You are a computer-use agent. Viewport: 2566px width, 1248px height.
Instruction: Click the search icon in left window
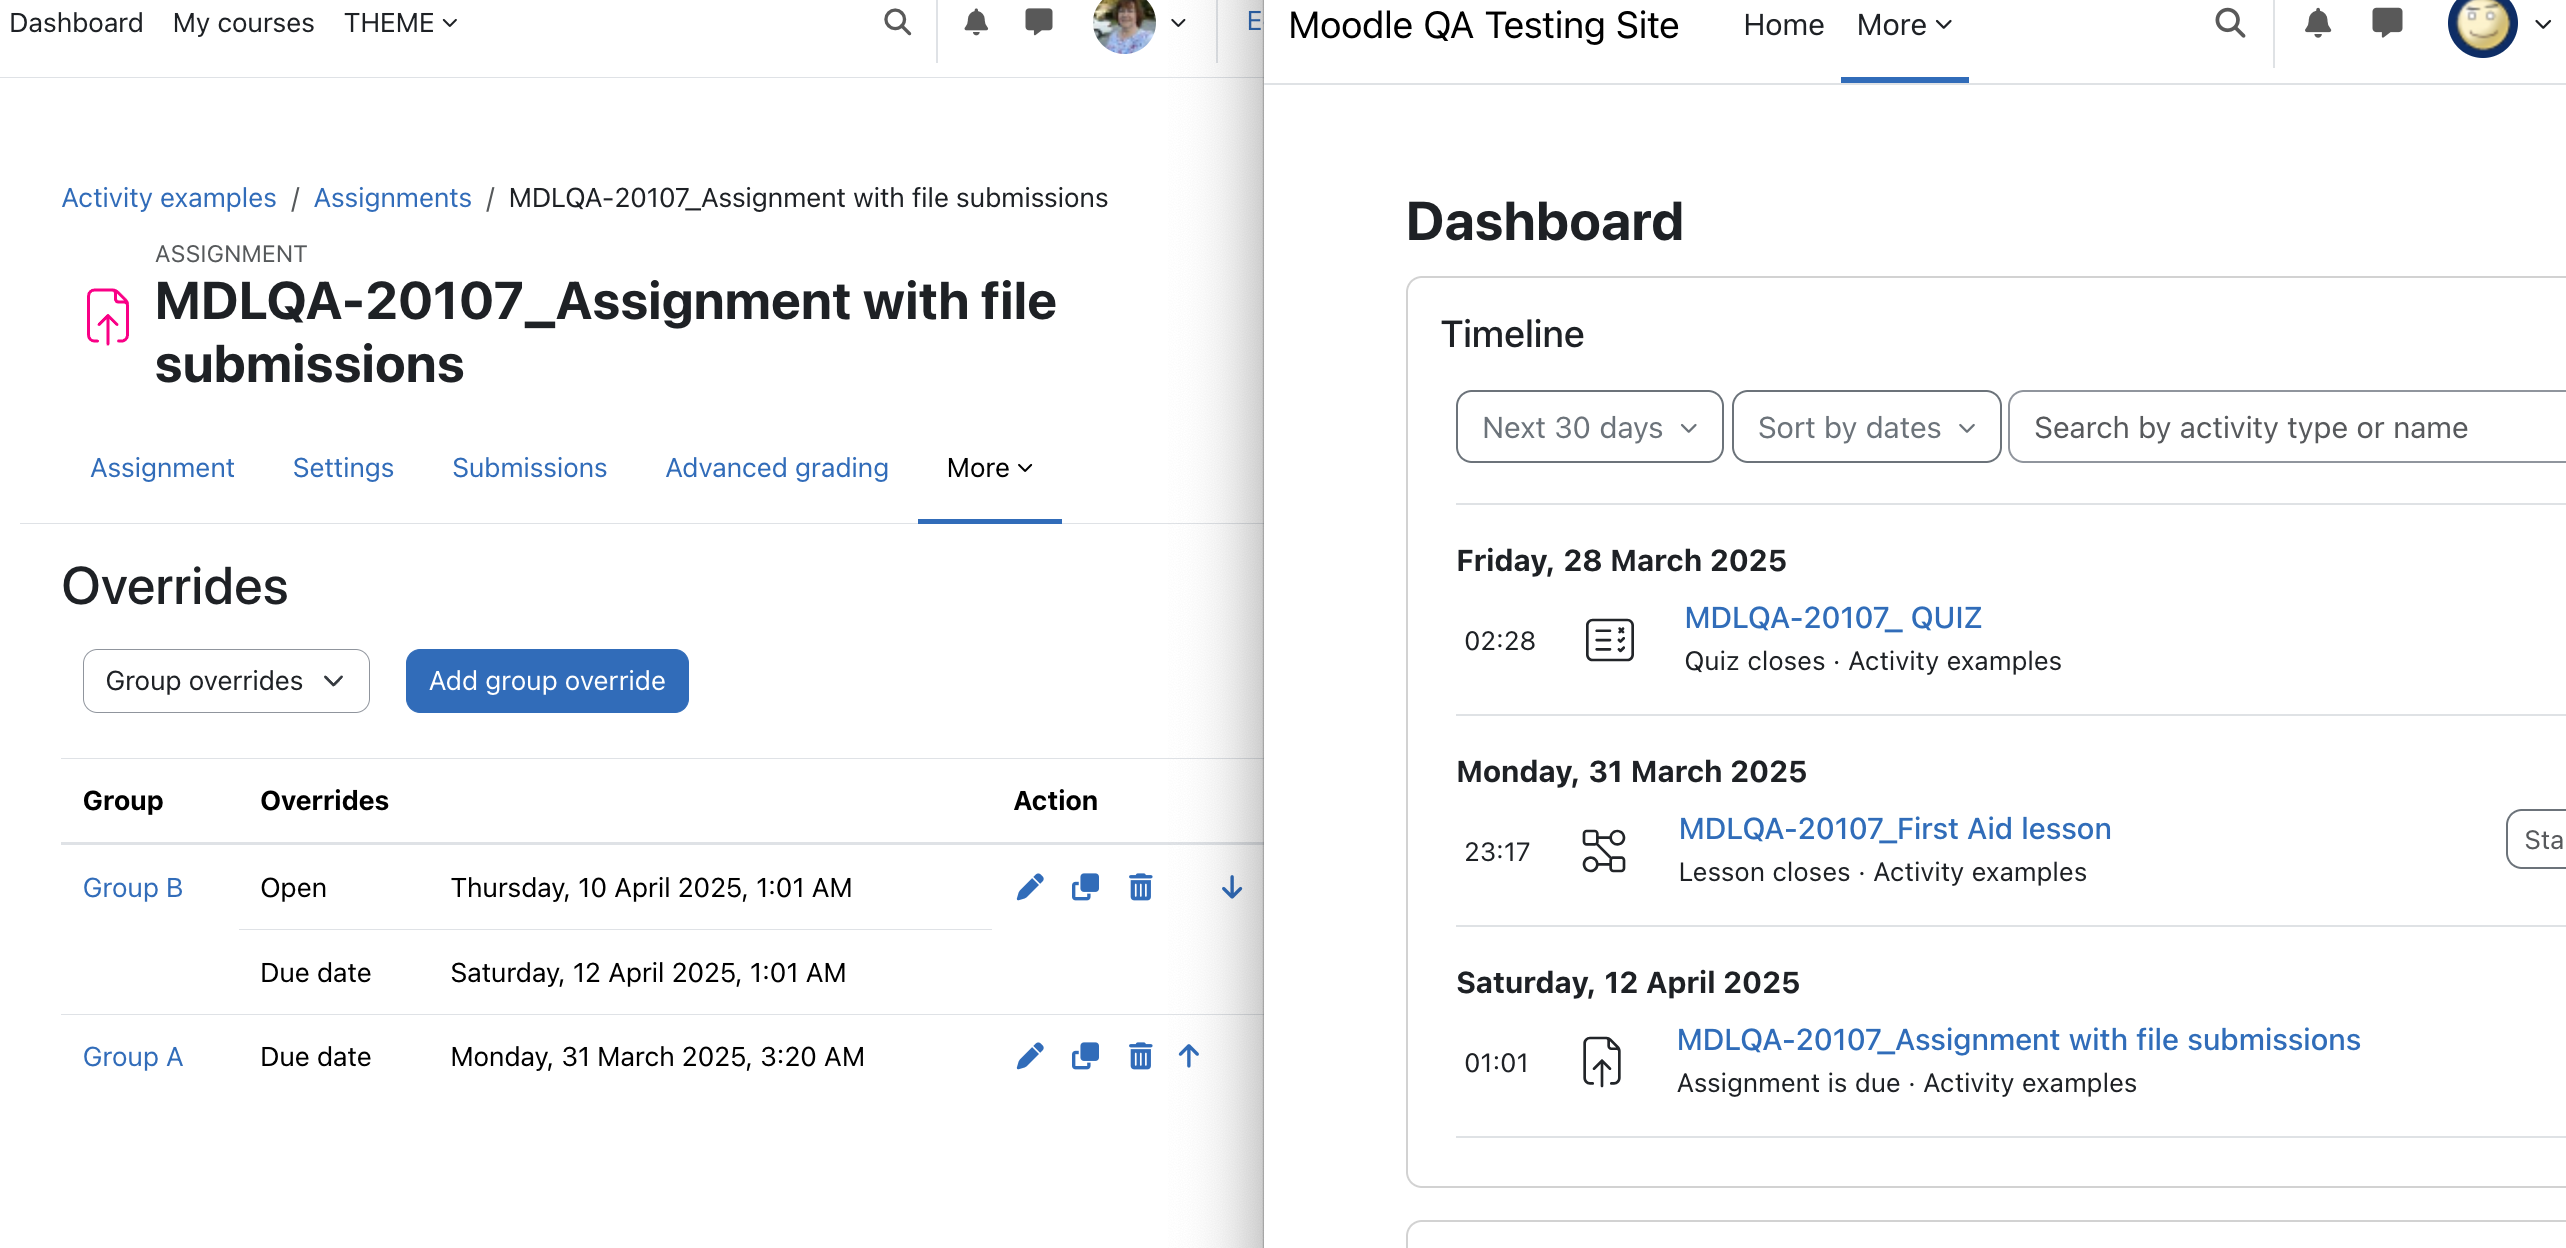[x=897, y=22]
